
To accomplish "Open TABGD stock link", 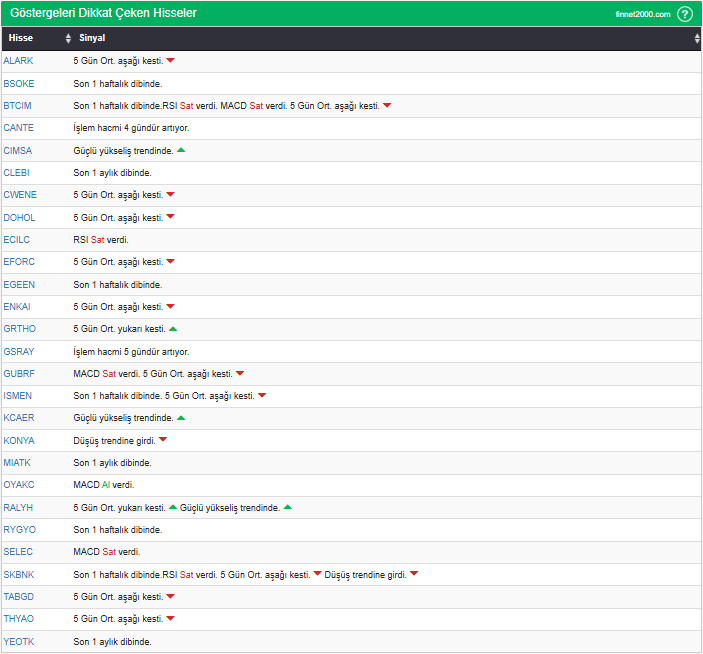I will 19,597.
